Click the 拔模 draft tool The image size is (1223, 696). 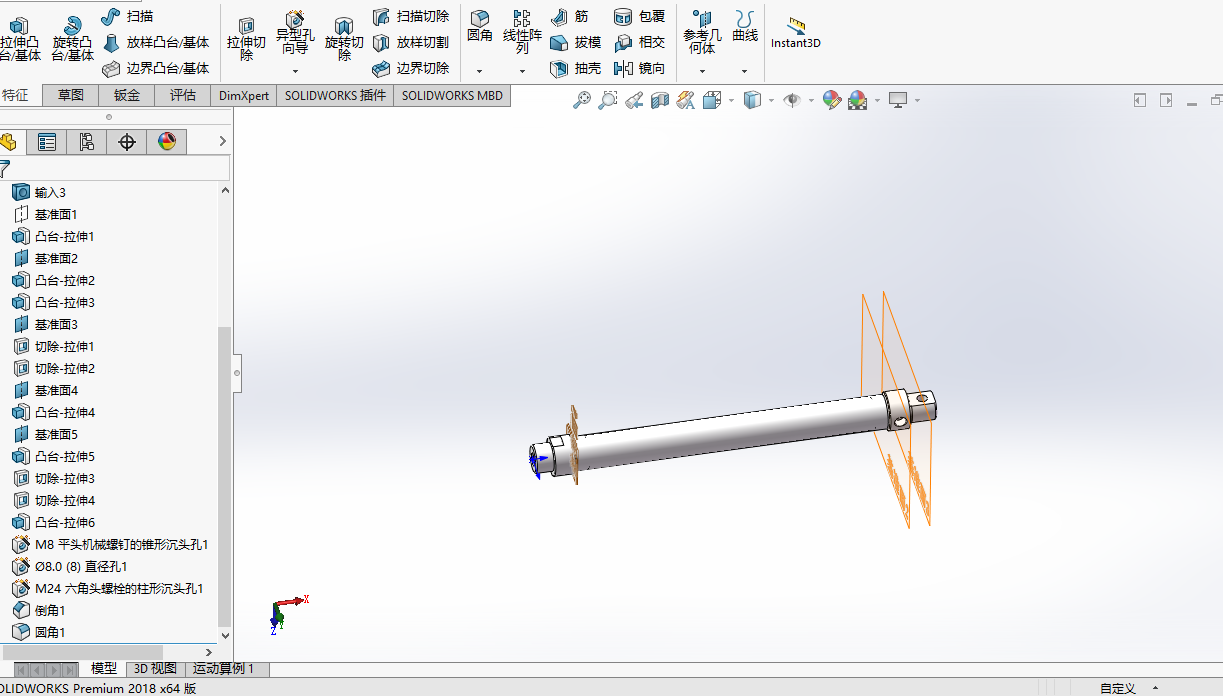pos(576,43)
